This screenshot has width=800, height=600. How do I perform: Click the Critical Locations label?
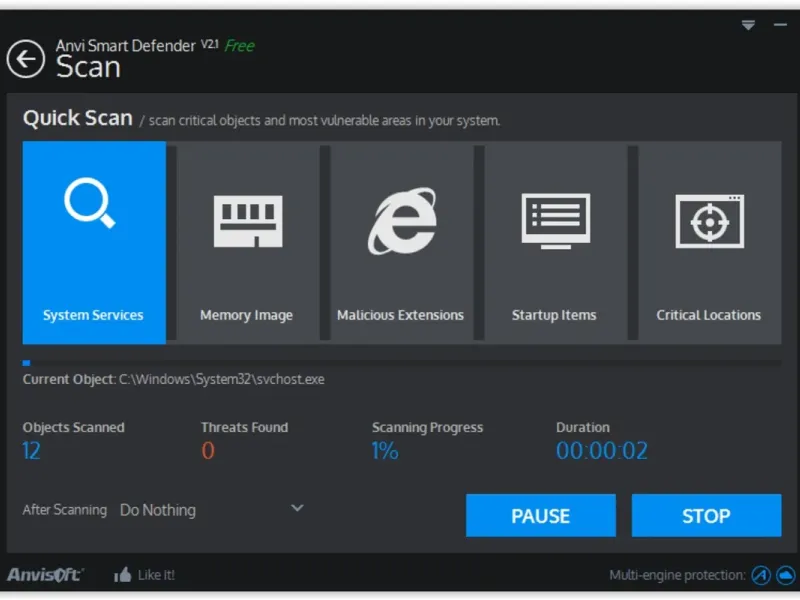click(709, 315)
